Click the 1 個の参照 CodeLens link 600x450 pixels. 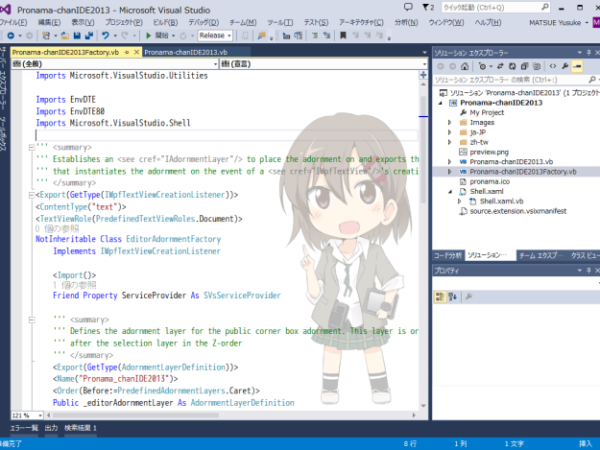74,285
